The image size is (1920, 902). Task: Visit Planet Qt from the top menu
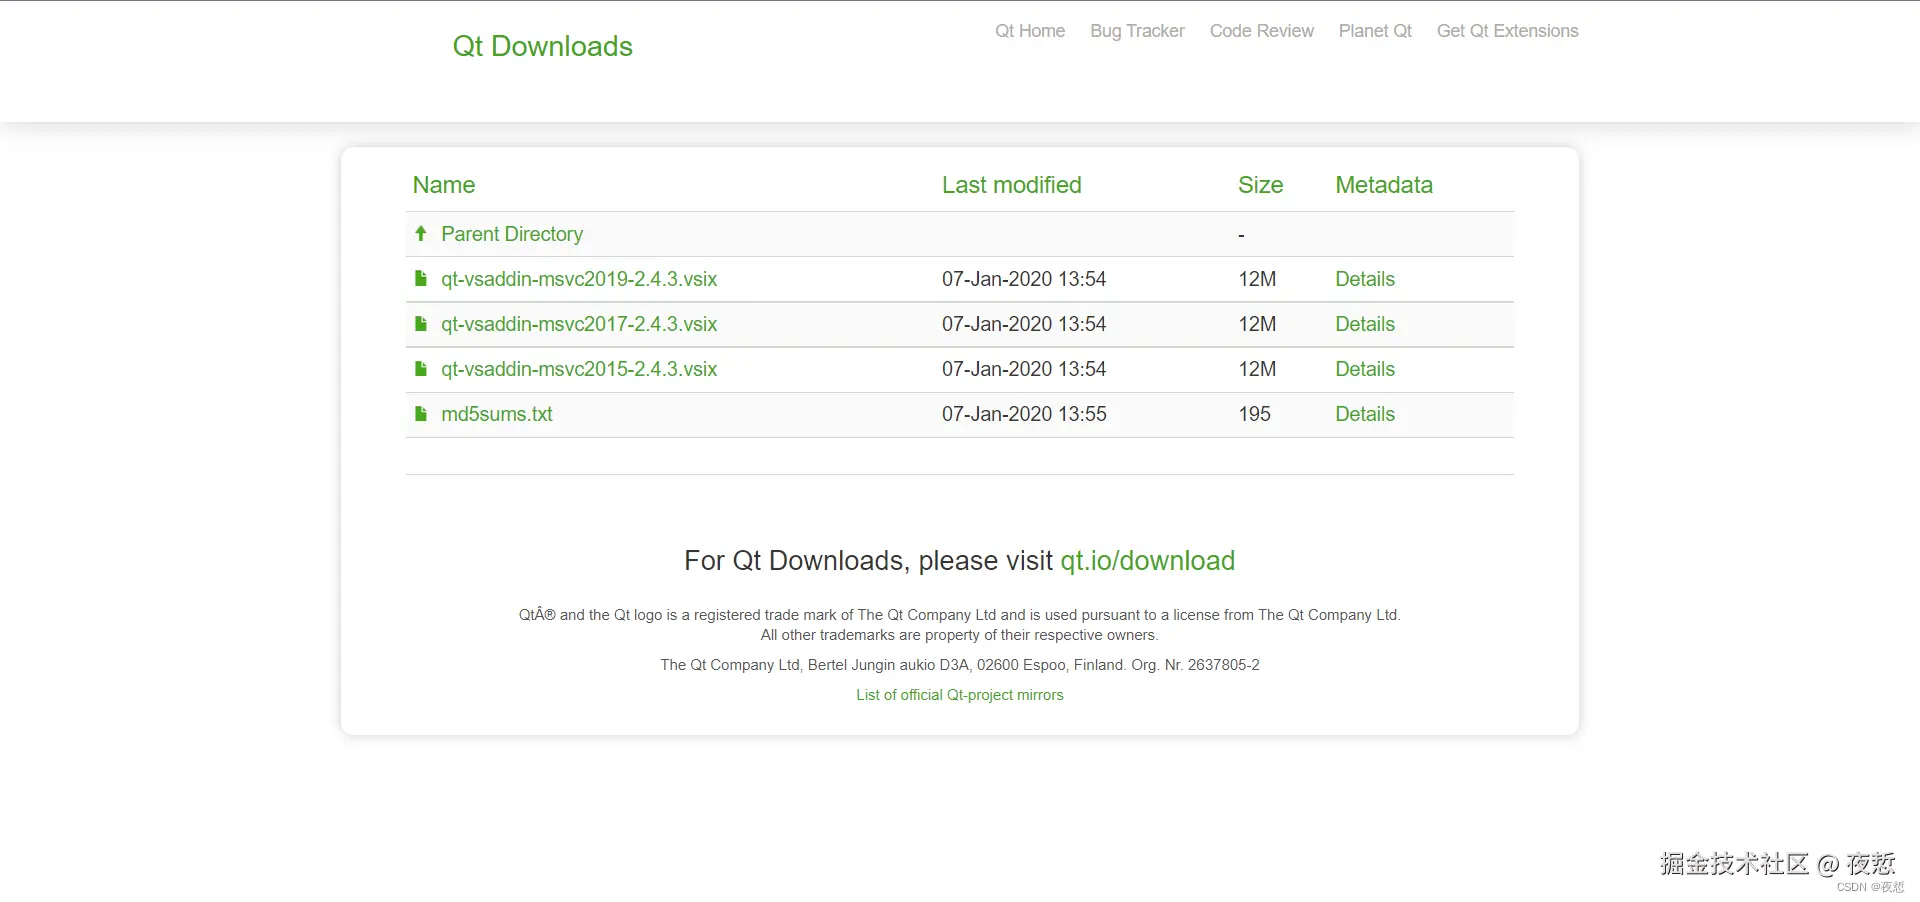coord(1375,31)
